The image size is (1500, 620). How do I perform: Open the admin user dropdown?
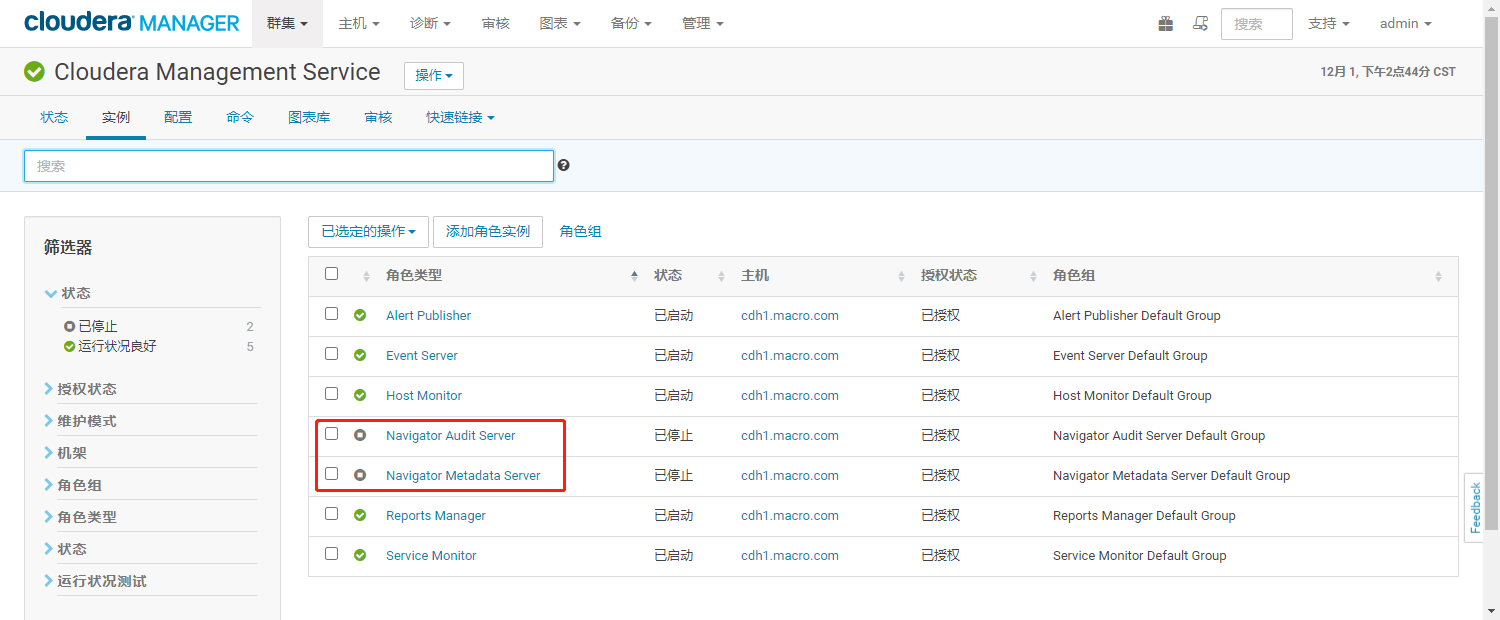(1406, 23)
